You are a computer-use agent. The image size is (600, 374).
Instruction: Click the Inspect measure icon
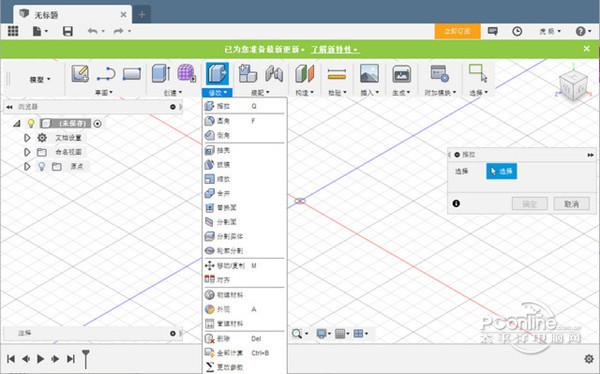337,74
